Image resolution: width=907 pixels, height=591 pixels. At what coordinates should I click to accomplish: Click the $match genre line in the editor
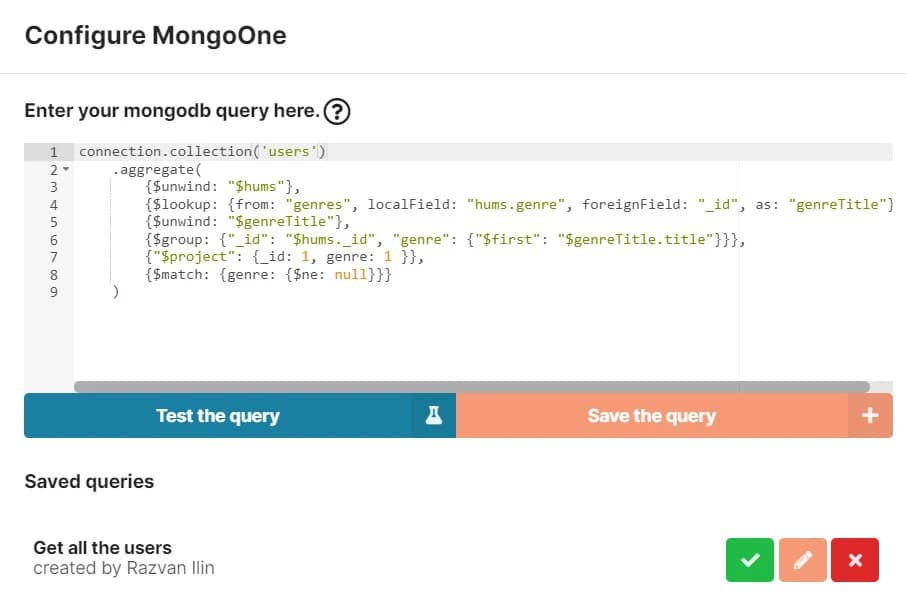tap(268, 274)
